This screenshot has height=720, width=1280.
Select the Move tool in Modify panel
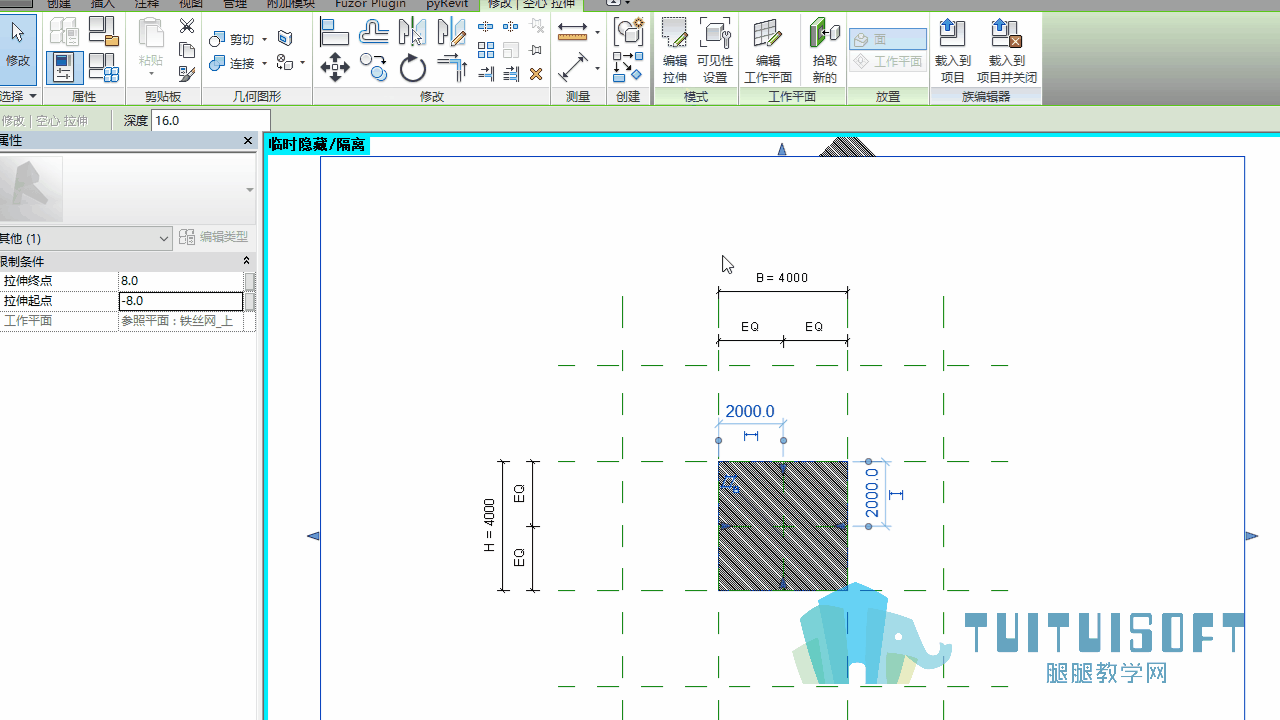[335, 68]
